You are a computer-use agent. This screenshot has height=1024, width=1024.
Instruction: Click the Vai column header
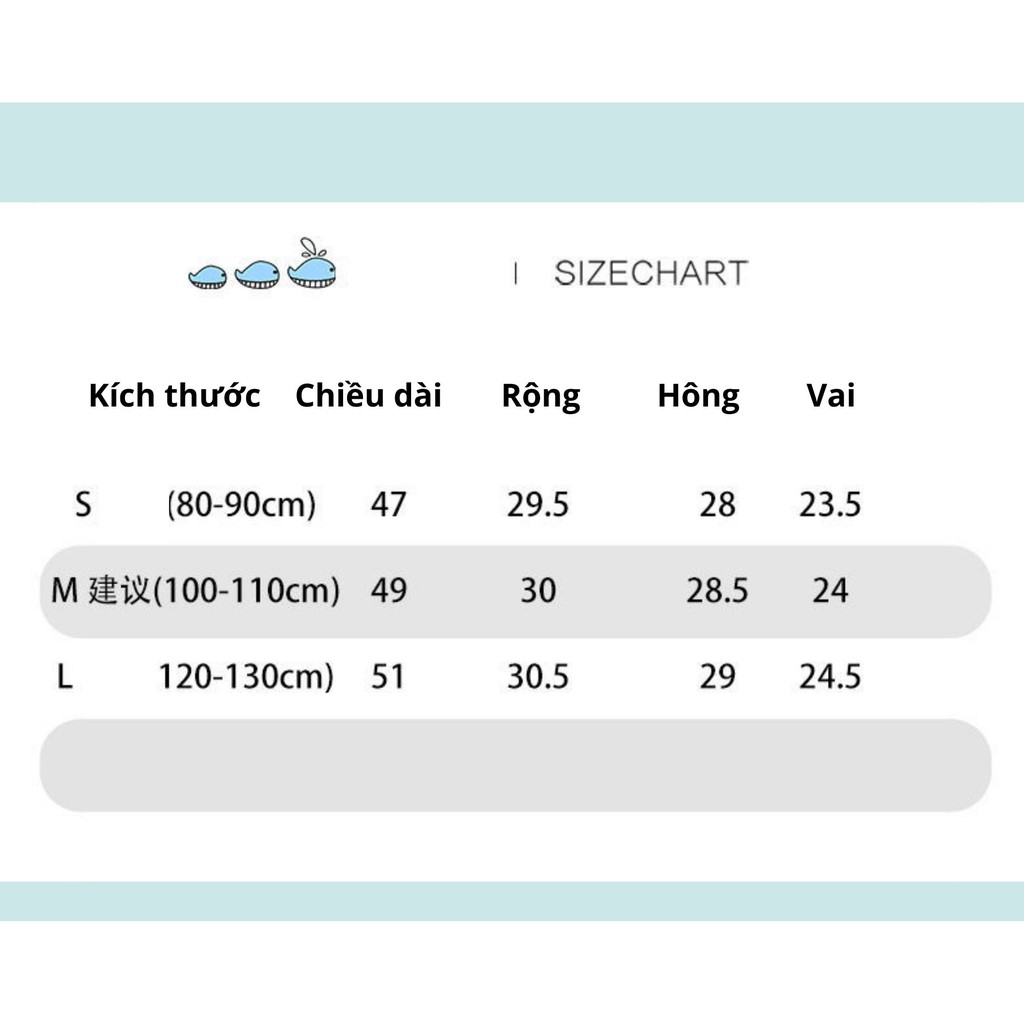pos(830,396)
